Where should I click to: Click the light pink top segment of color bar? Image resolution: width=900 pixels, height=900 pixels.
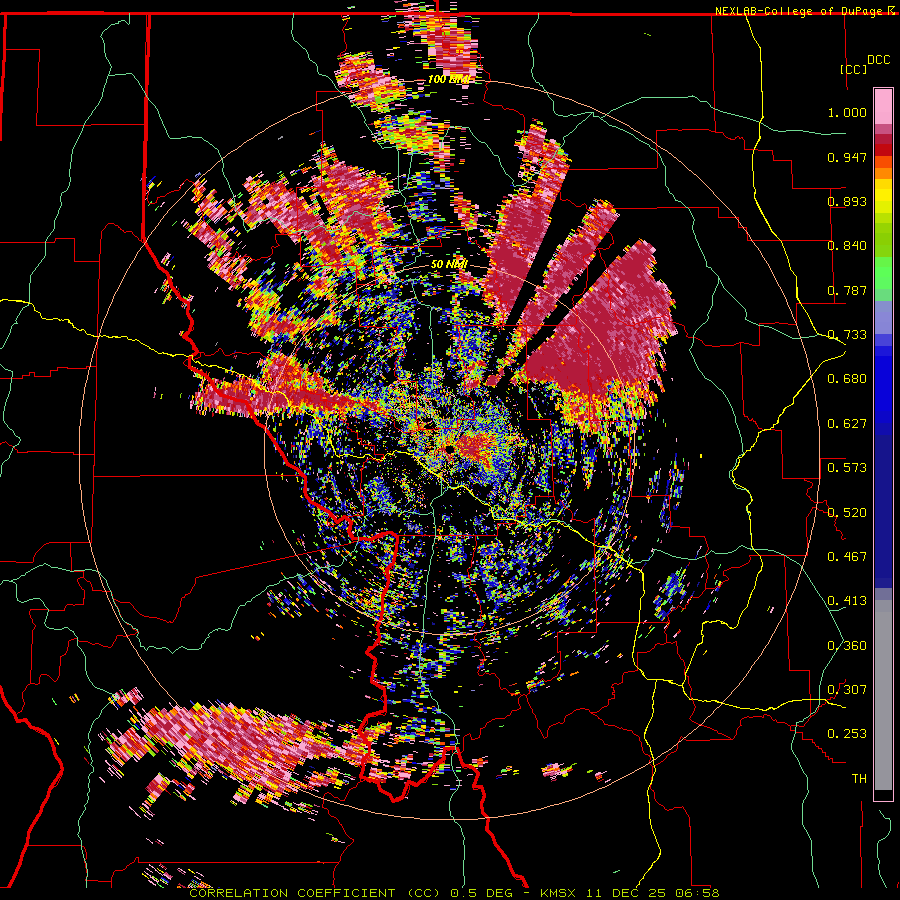(x=883, y=106)
